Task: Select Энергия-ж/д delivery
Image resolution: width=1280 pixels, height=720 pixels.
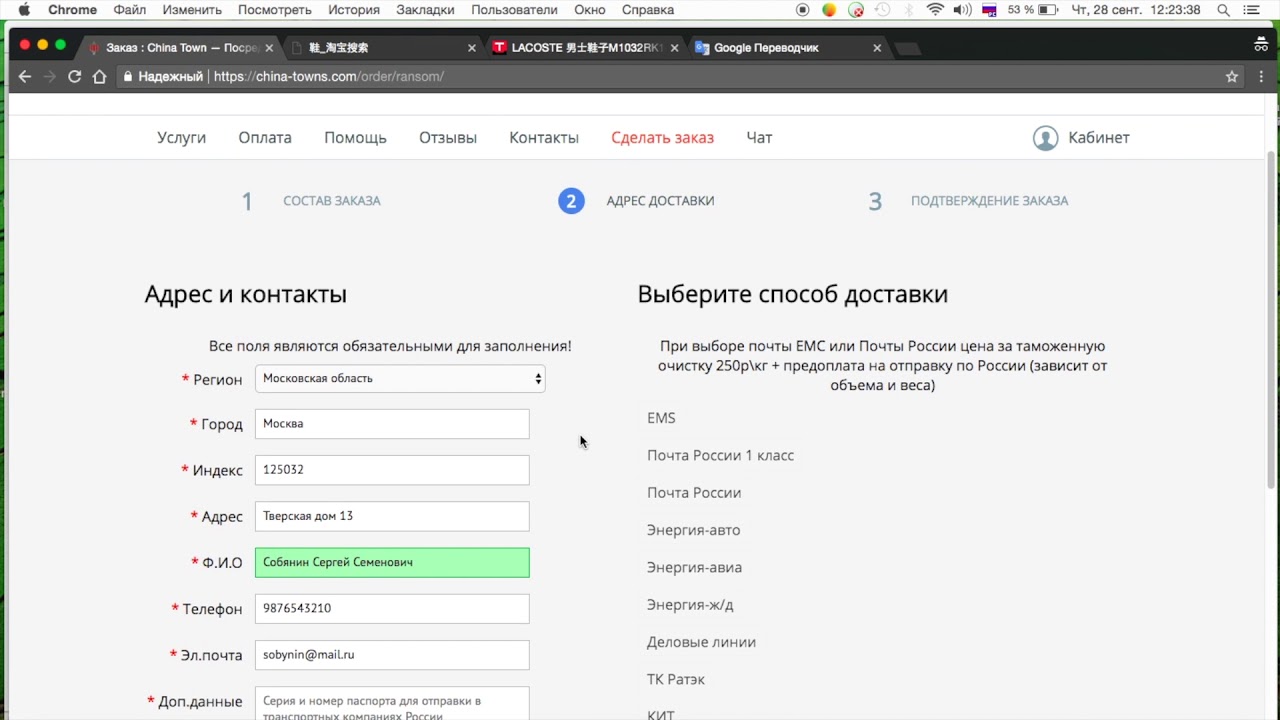Action: 690,605
